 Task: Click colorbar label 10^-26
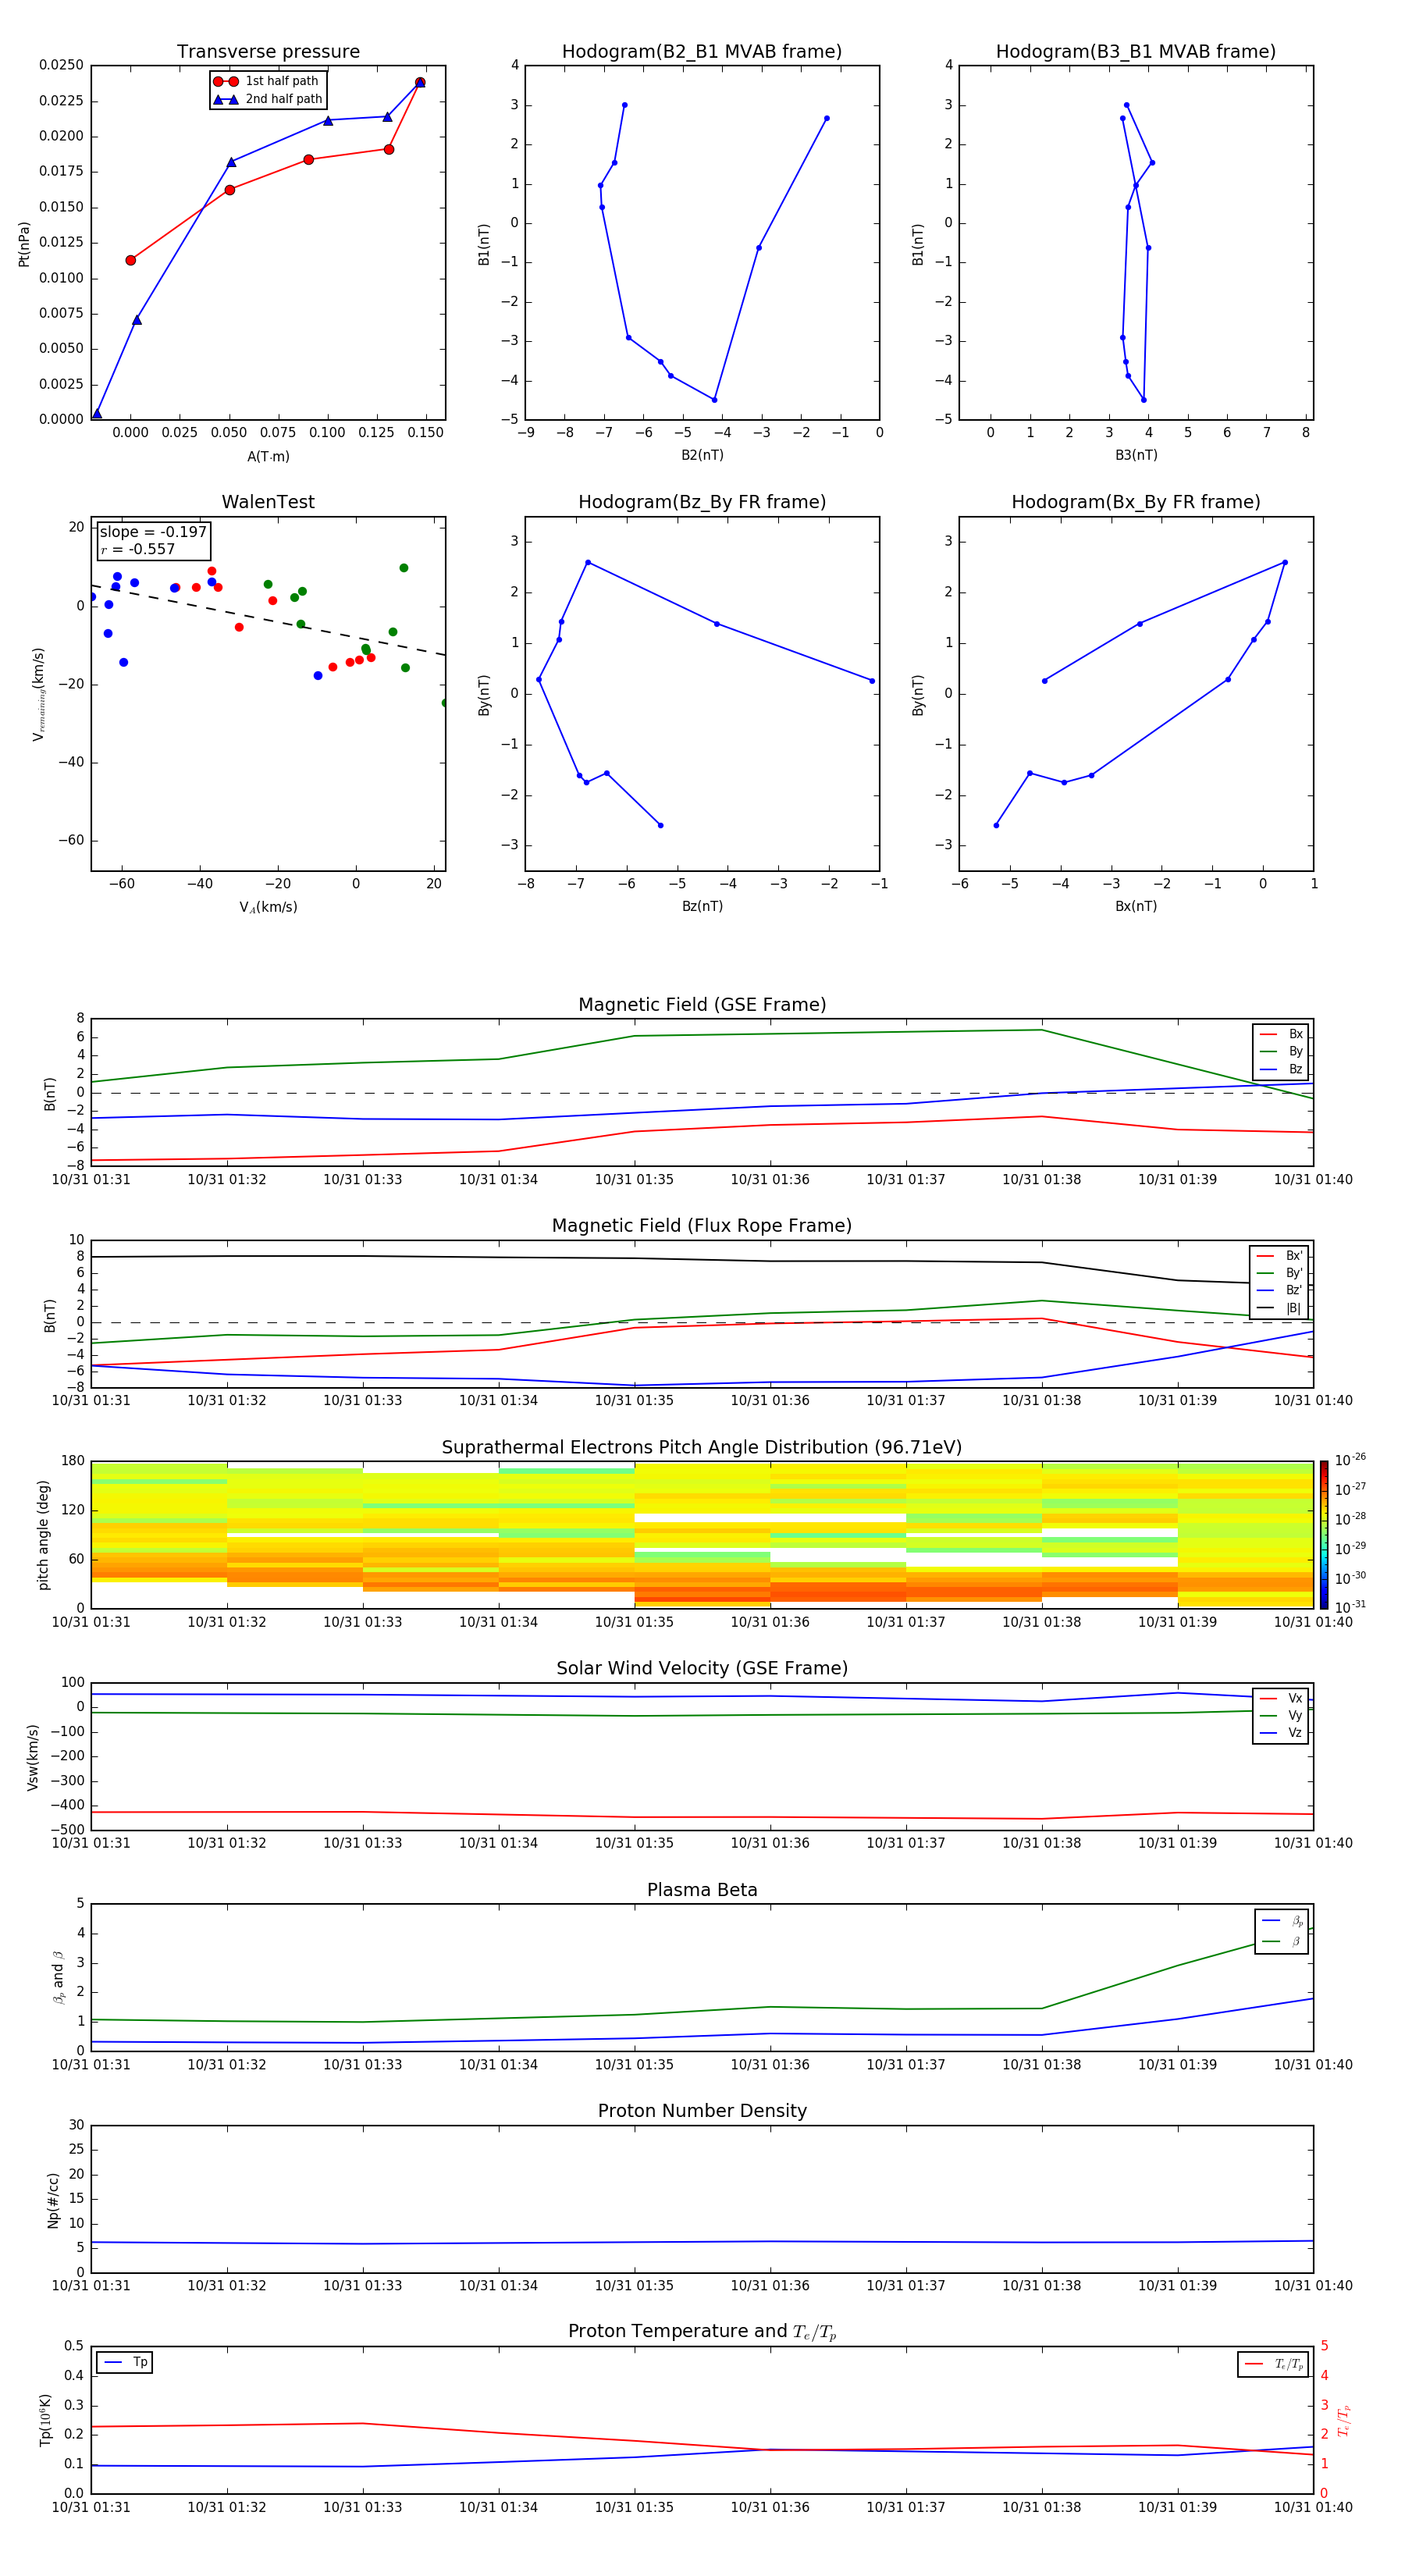(1350, 1460)
